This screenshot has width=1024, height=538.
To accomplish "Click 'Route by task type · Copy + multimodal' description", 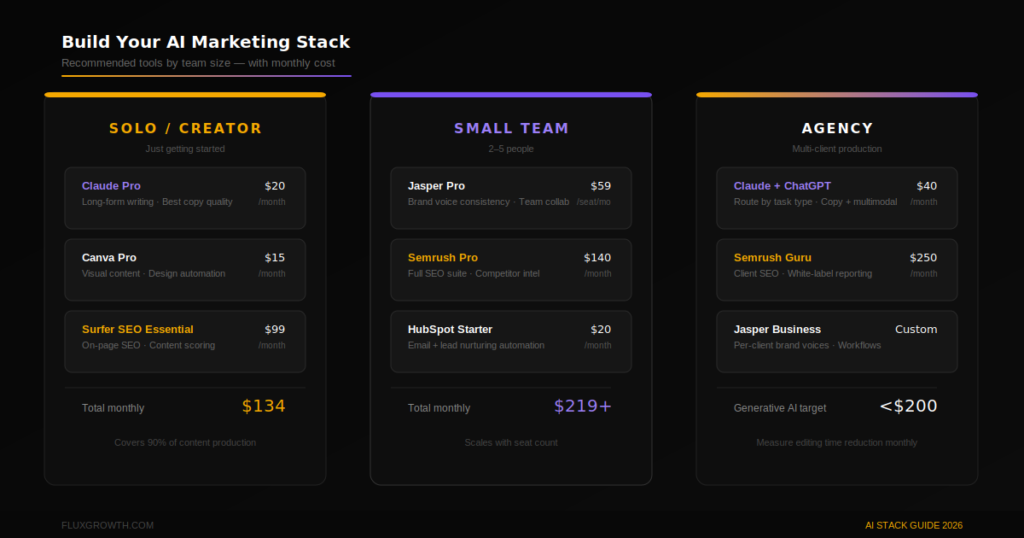I will pyautogui.click(x=815, y=202).
